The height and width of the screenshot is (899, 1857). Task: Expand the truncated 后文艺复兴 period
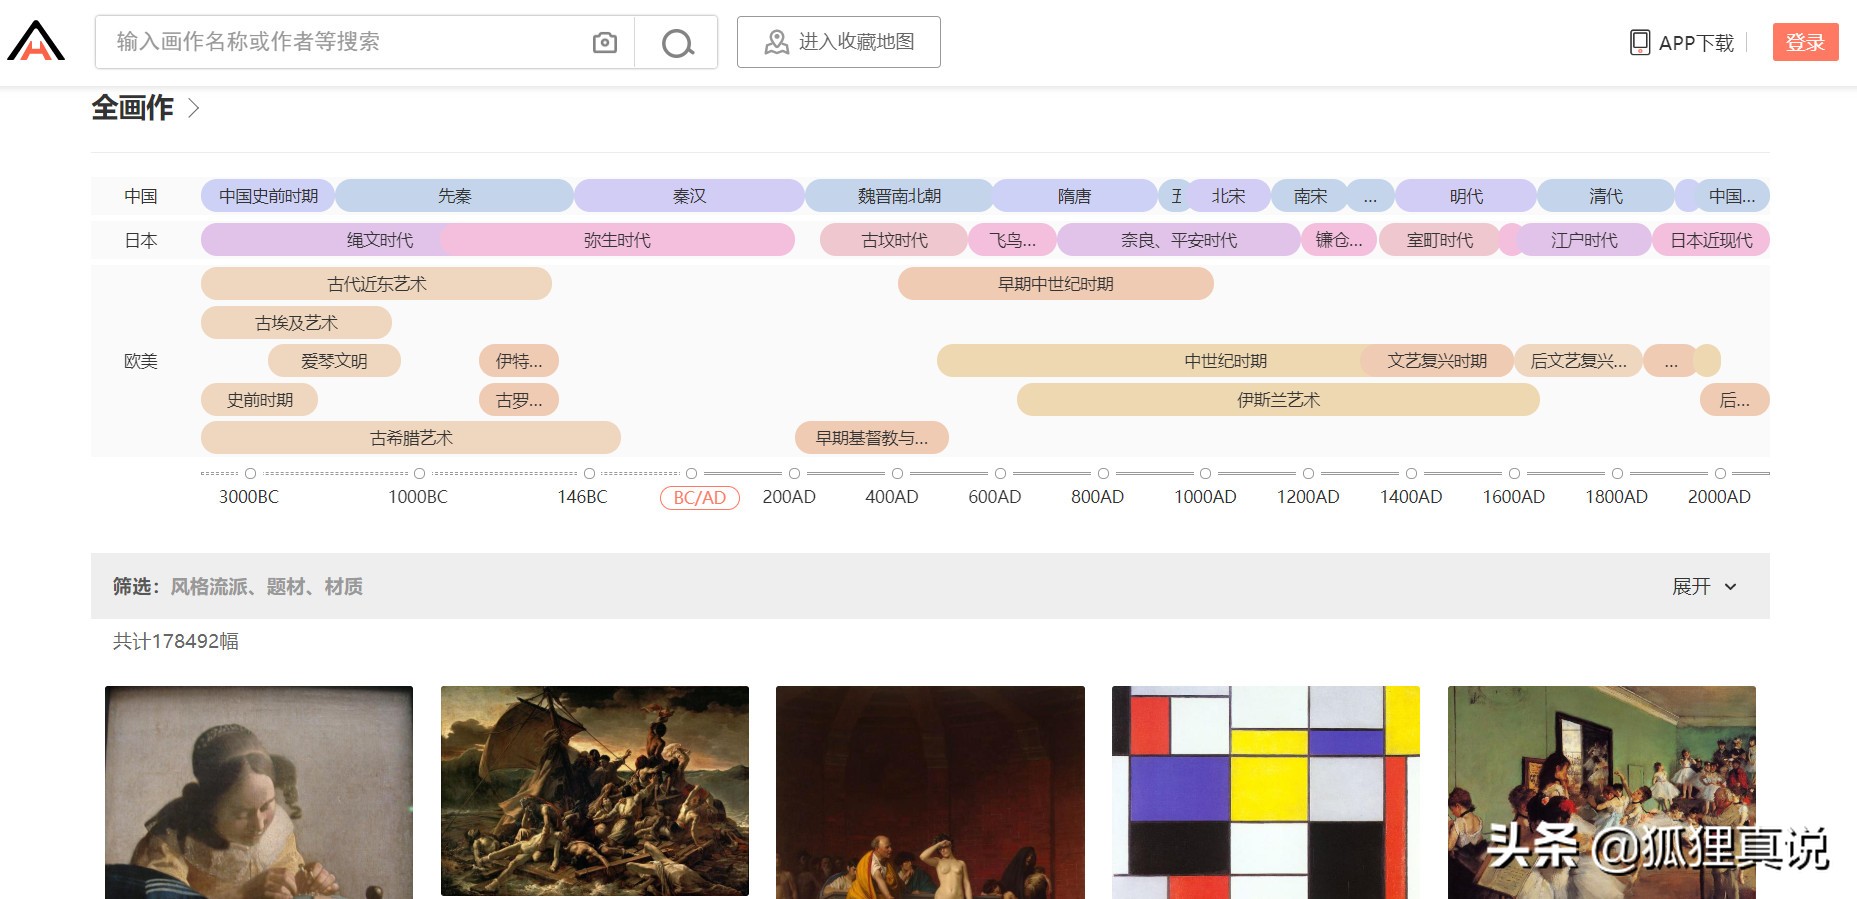pyautogui.click(x=1578, y=361)
